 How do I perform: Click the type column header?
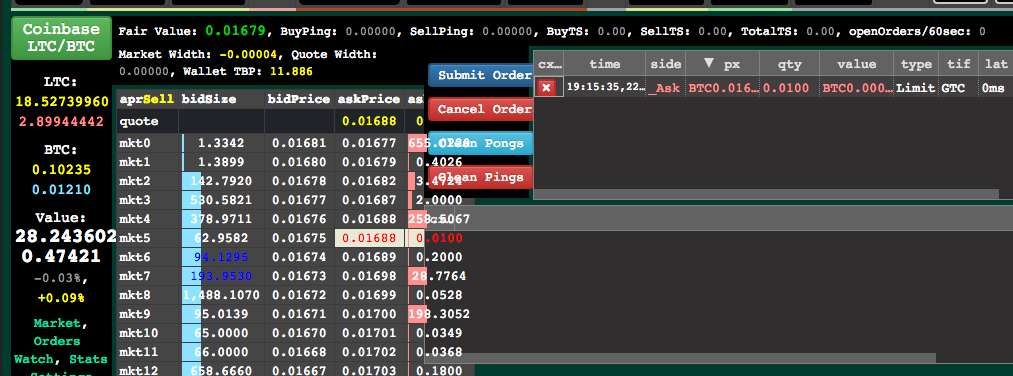pyautogui.click(x=916, y=64)
